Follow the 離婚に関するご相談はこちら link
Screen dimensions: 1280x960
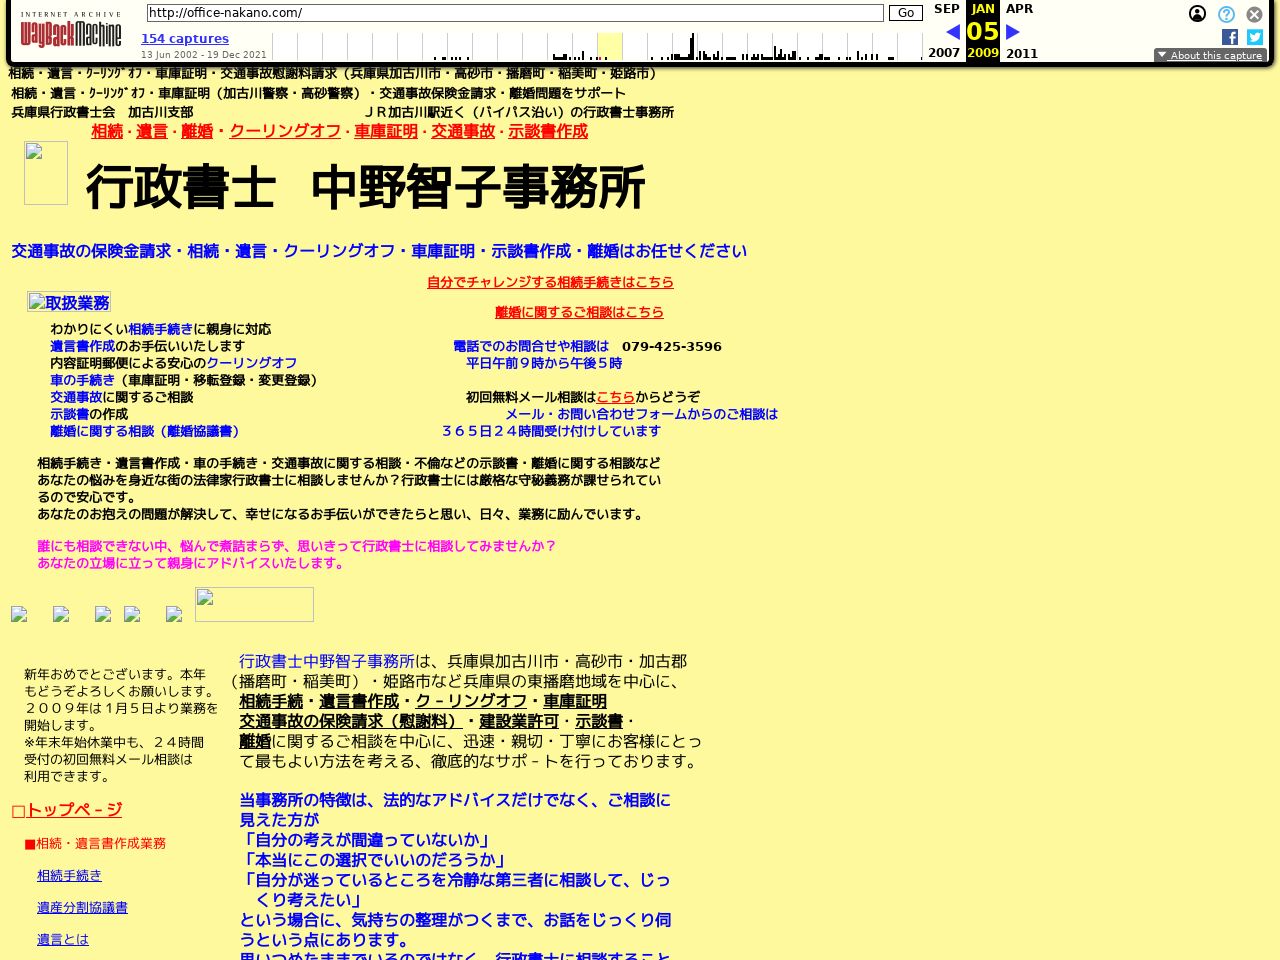pyautogui.click(x=579, y=312)
